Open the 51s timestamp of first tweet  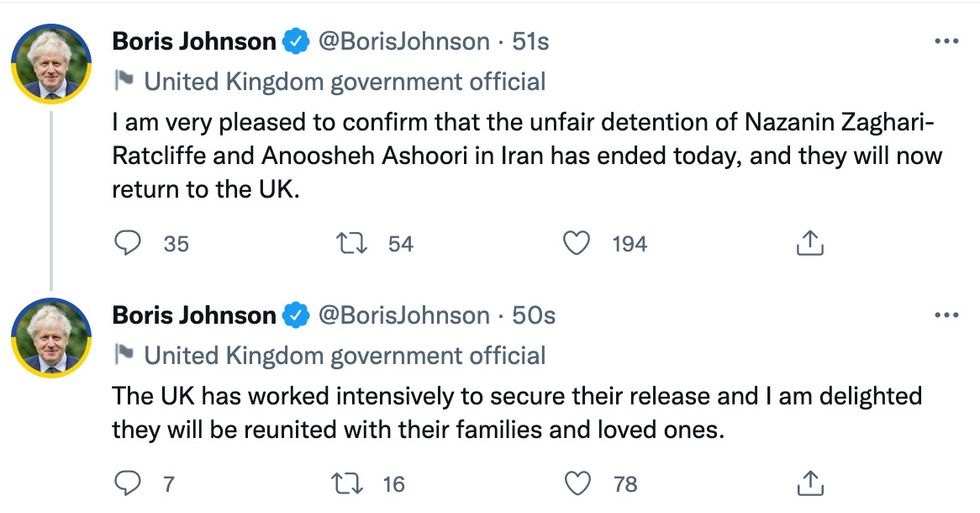pos(530,42)
